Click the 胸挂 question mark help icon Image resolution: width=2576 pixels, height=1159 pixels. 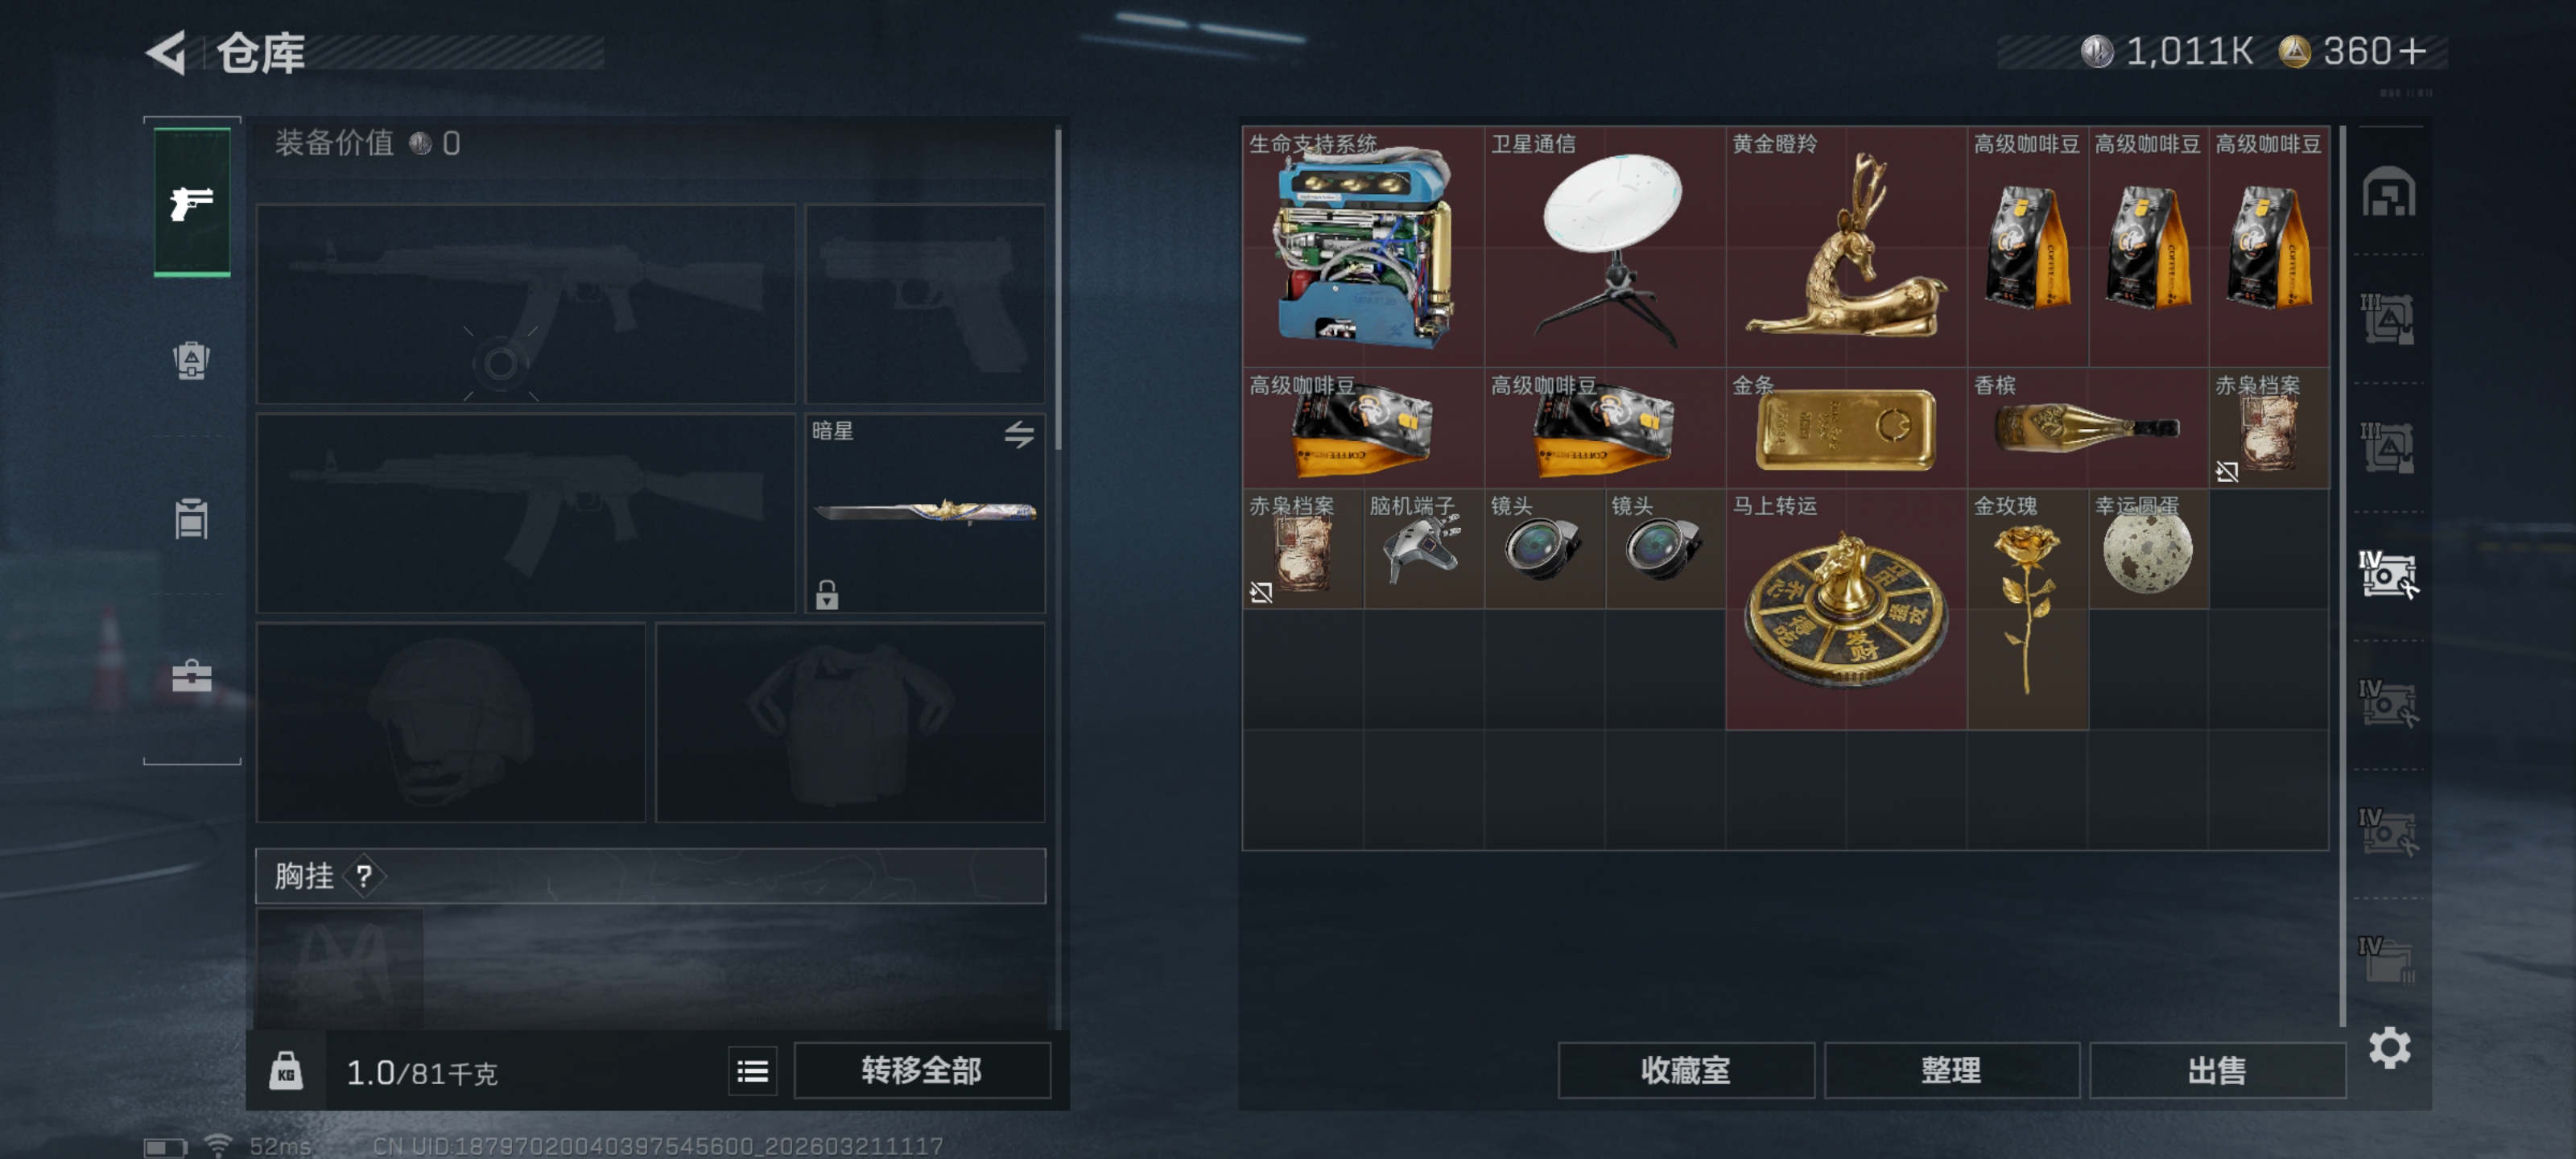pos(364,877)
